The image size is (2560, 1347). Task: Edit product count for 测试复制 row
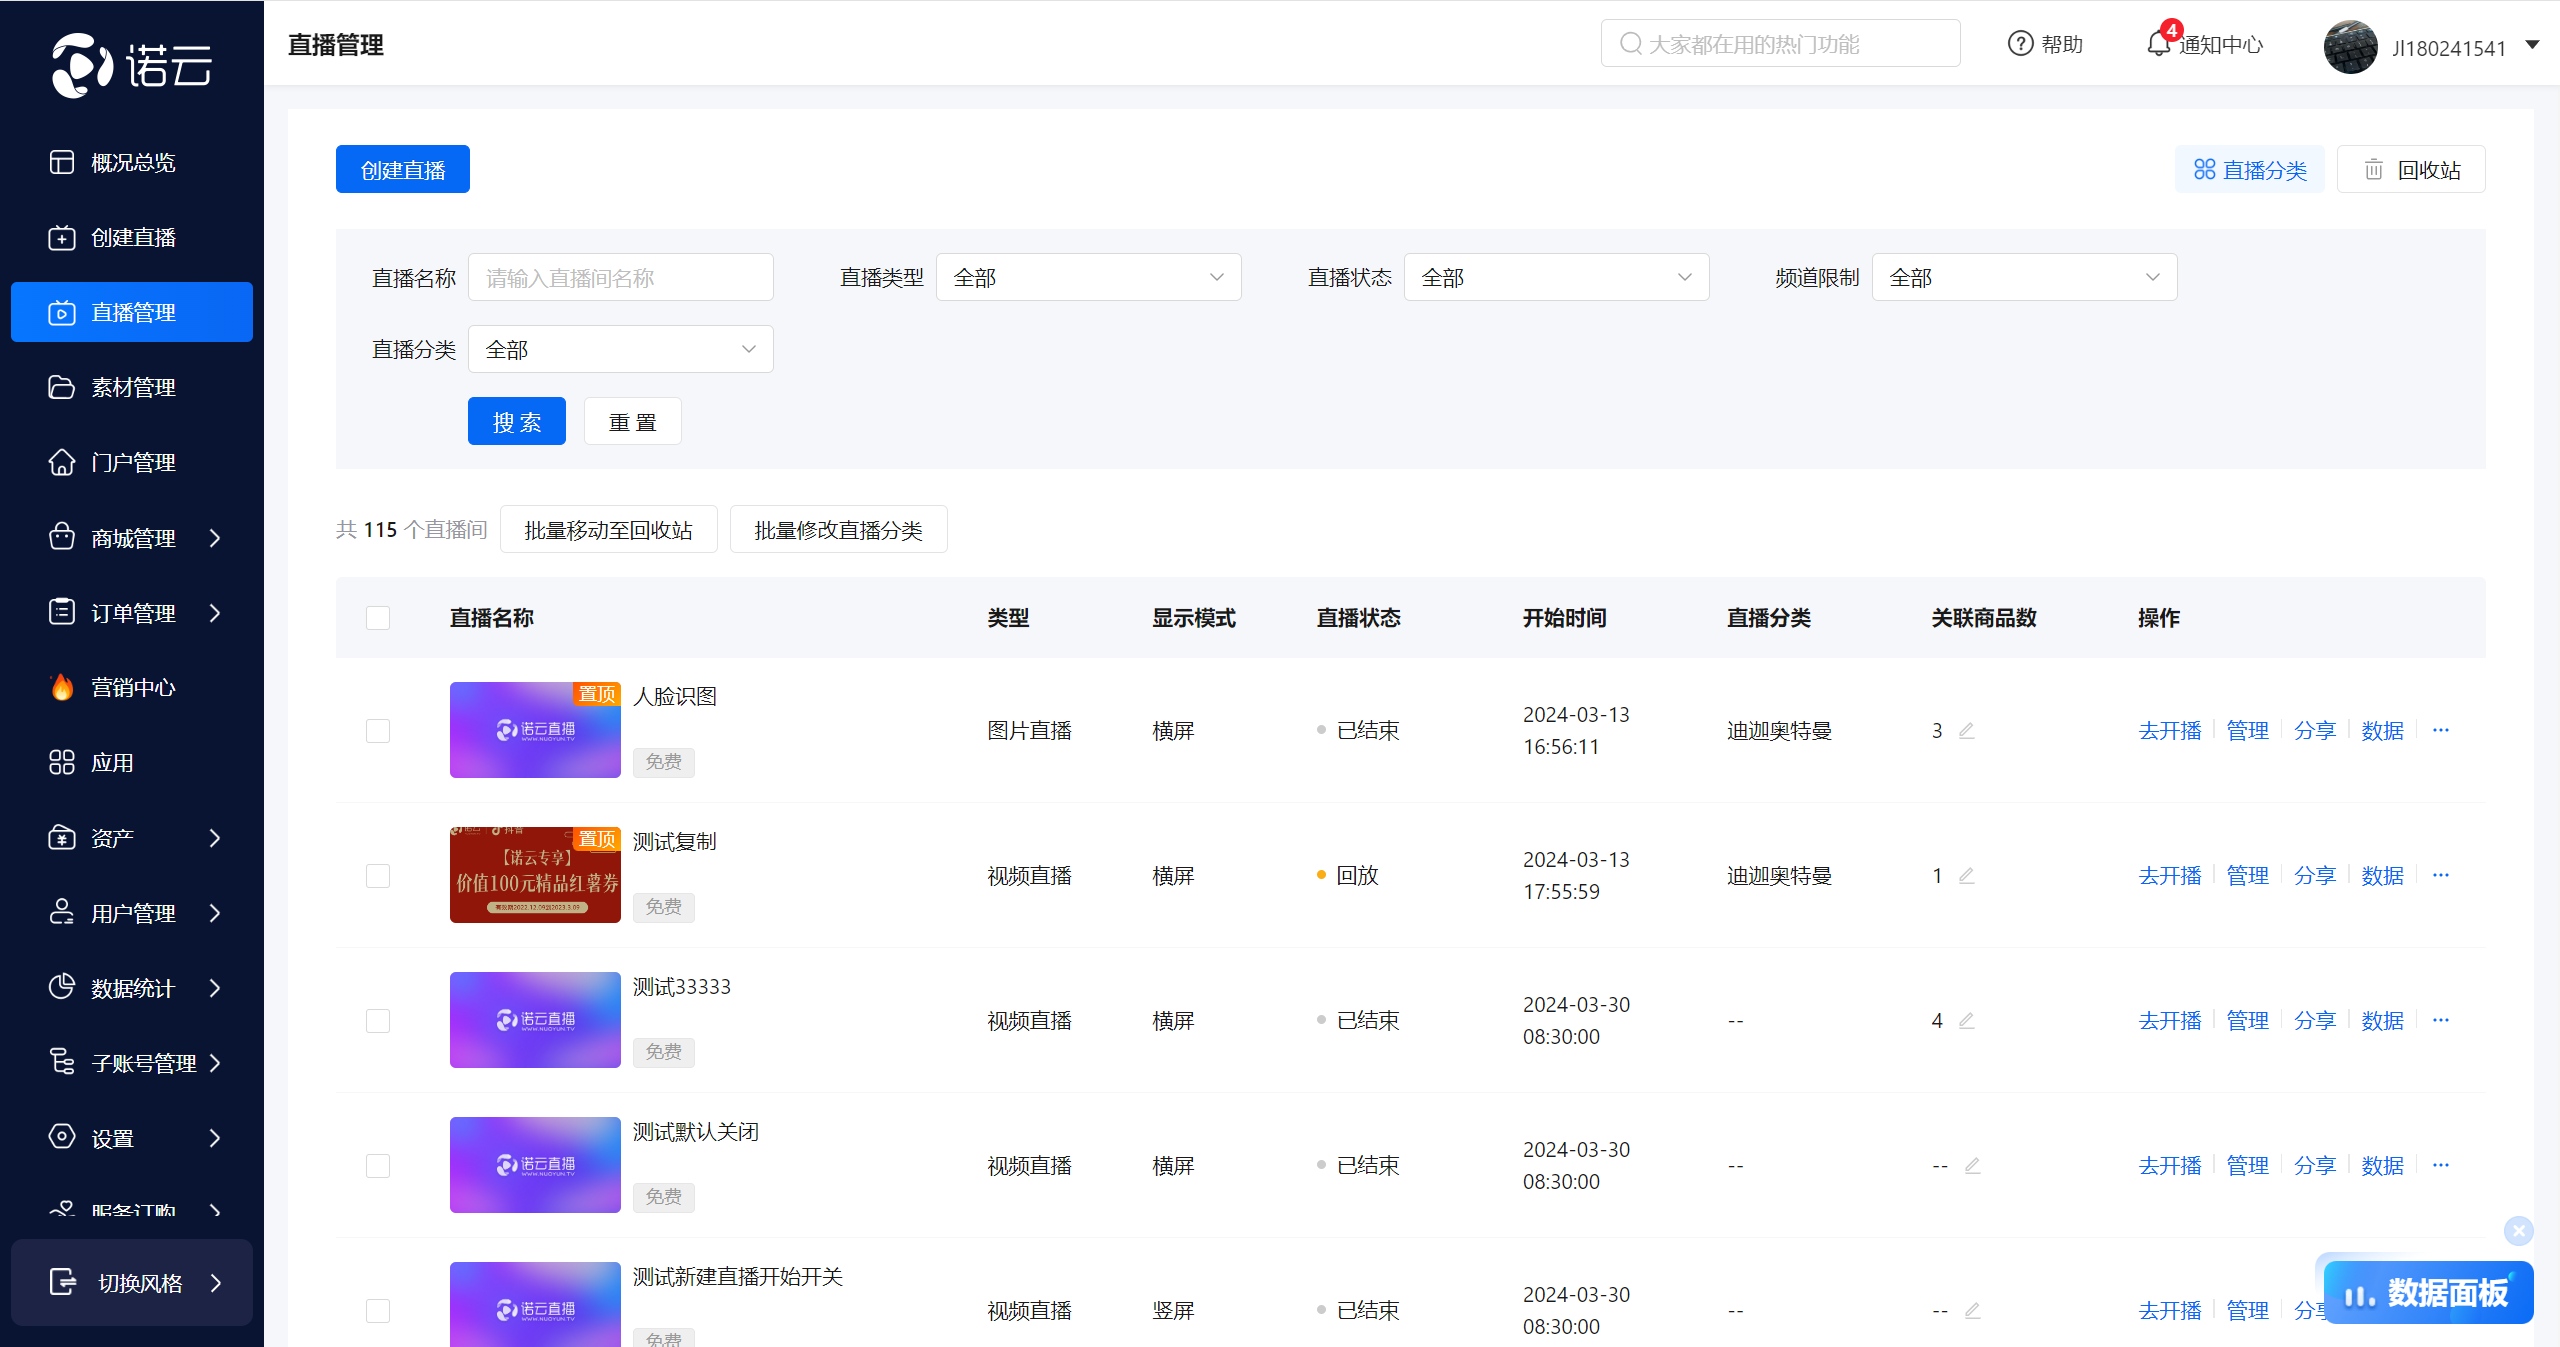point(1966,876)
